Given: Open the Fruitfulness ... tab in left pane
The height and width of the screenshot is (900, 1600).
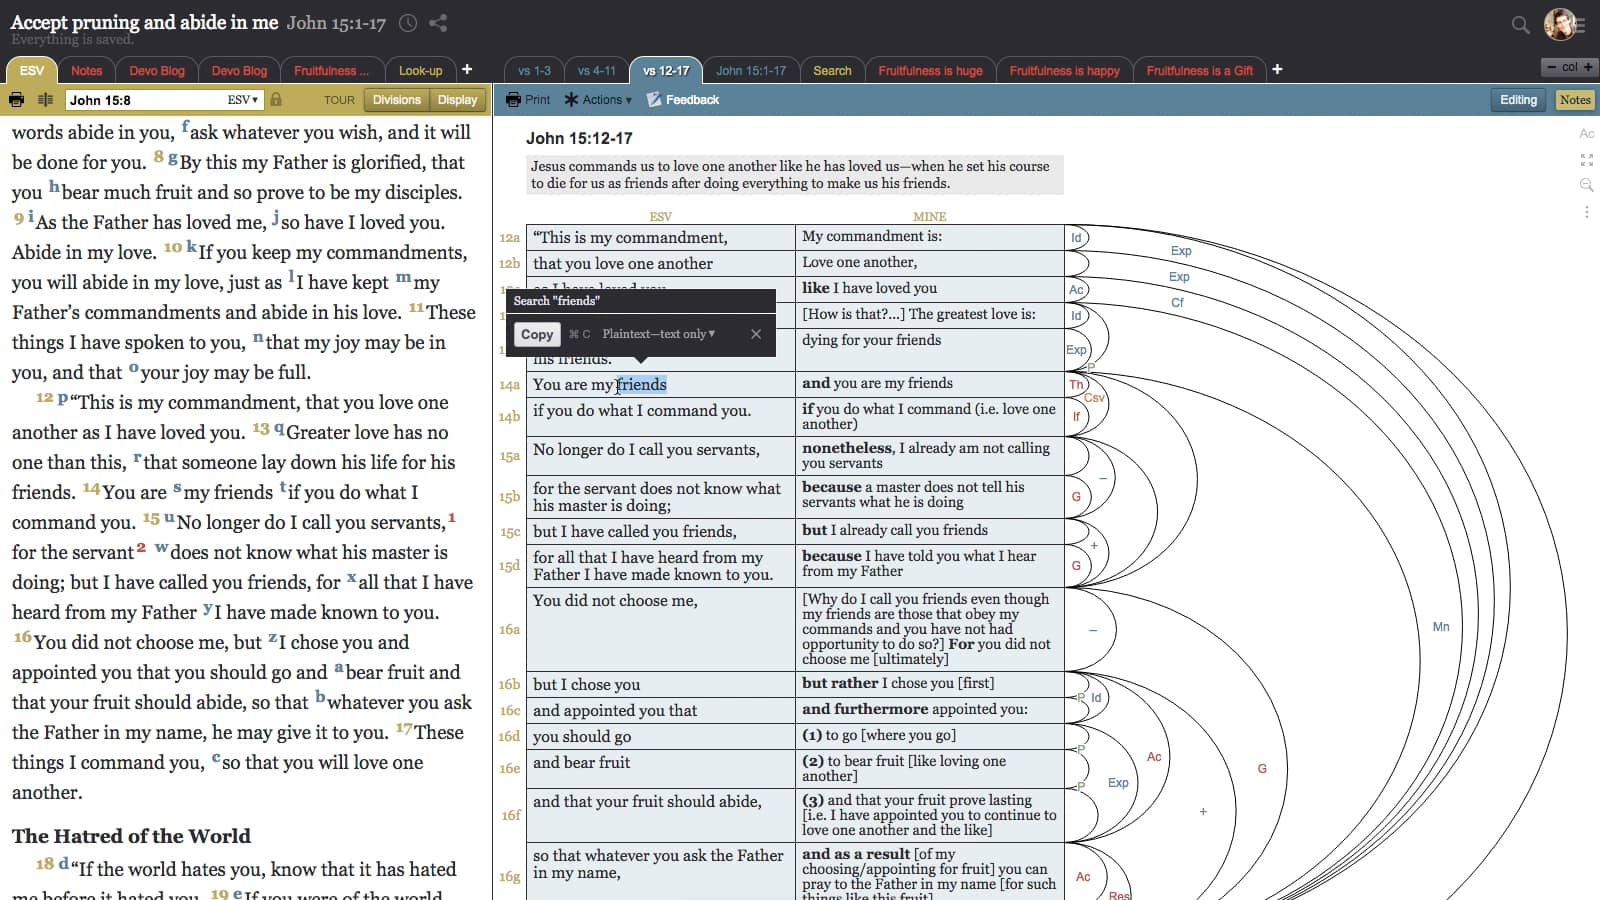Looking at the screenshot, I should click(x=331, y=70).
